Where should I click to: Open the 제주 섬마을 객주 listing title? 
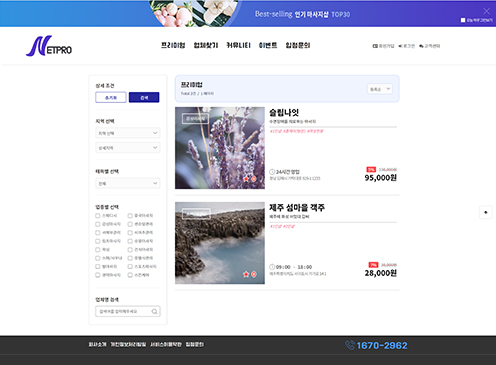pyautogui.click(x=297, y=208)
